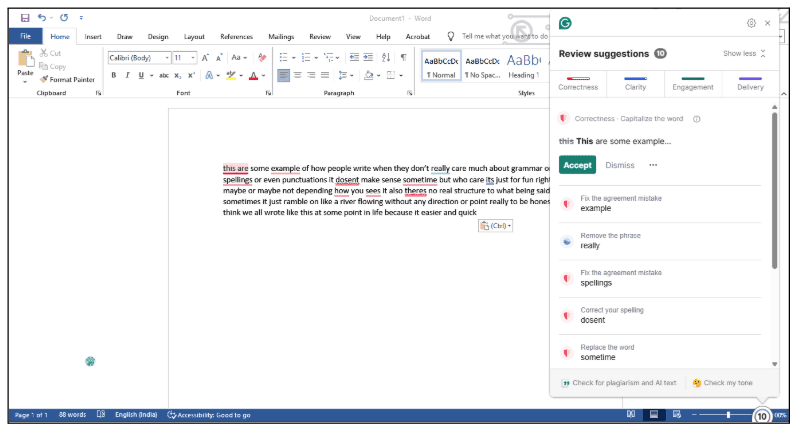The height and width of the screenshot is (430, 796).
Task: Center align the paragraph
Action: tap(297, 75)
